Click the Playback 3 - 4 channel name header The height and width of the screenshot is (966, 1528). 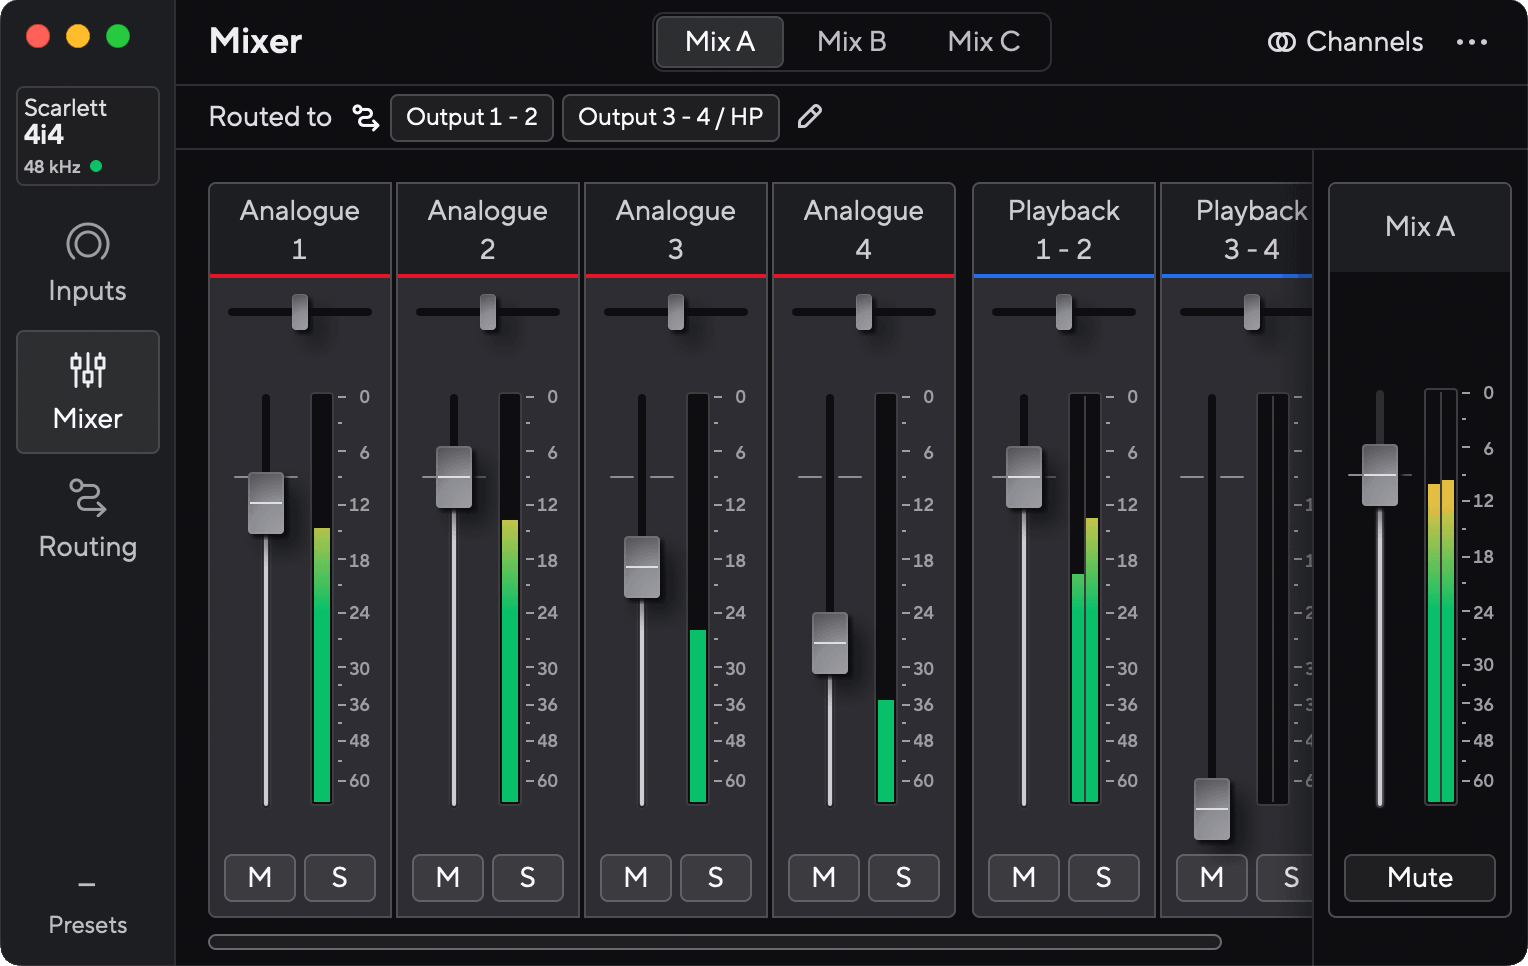pos(1238,229)
